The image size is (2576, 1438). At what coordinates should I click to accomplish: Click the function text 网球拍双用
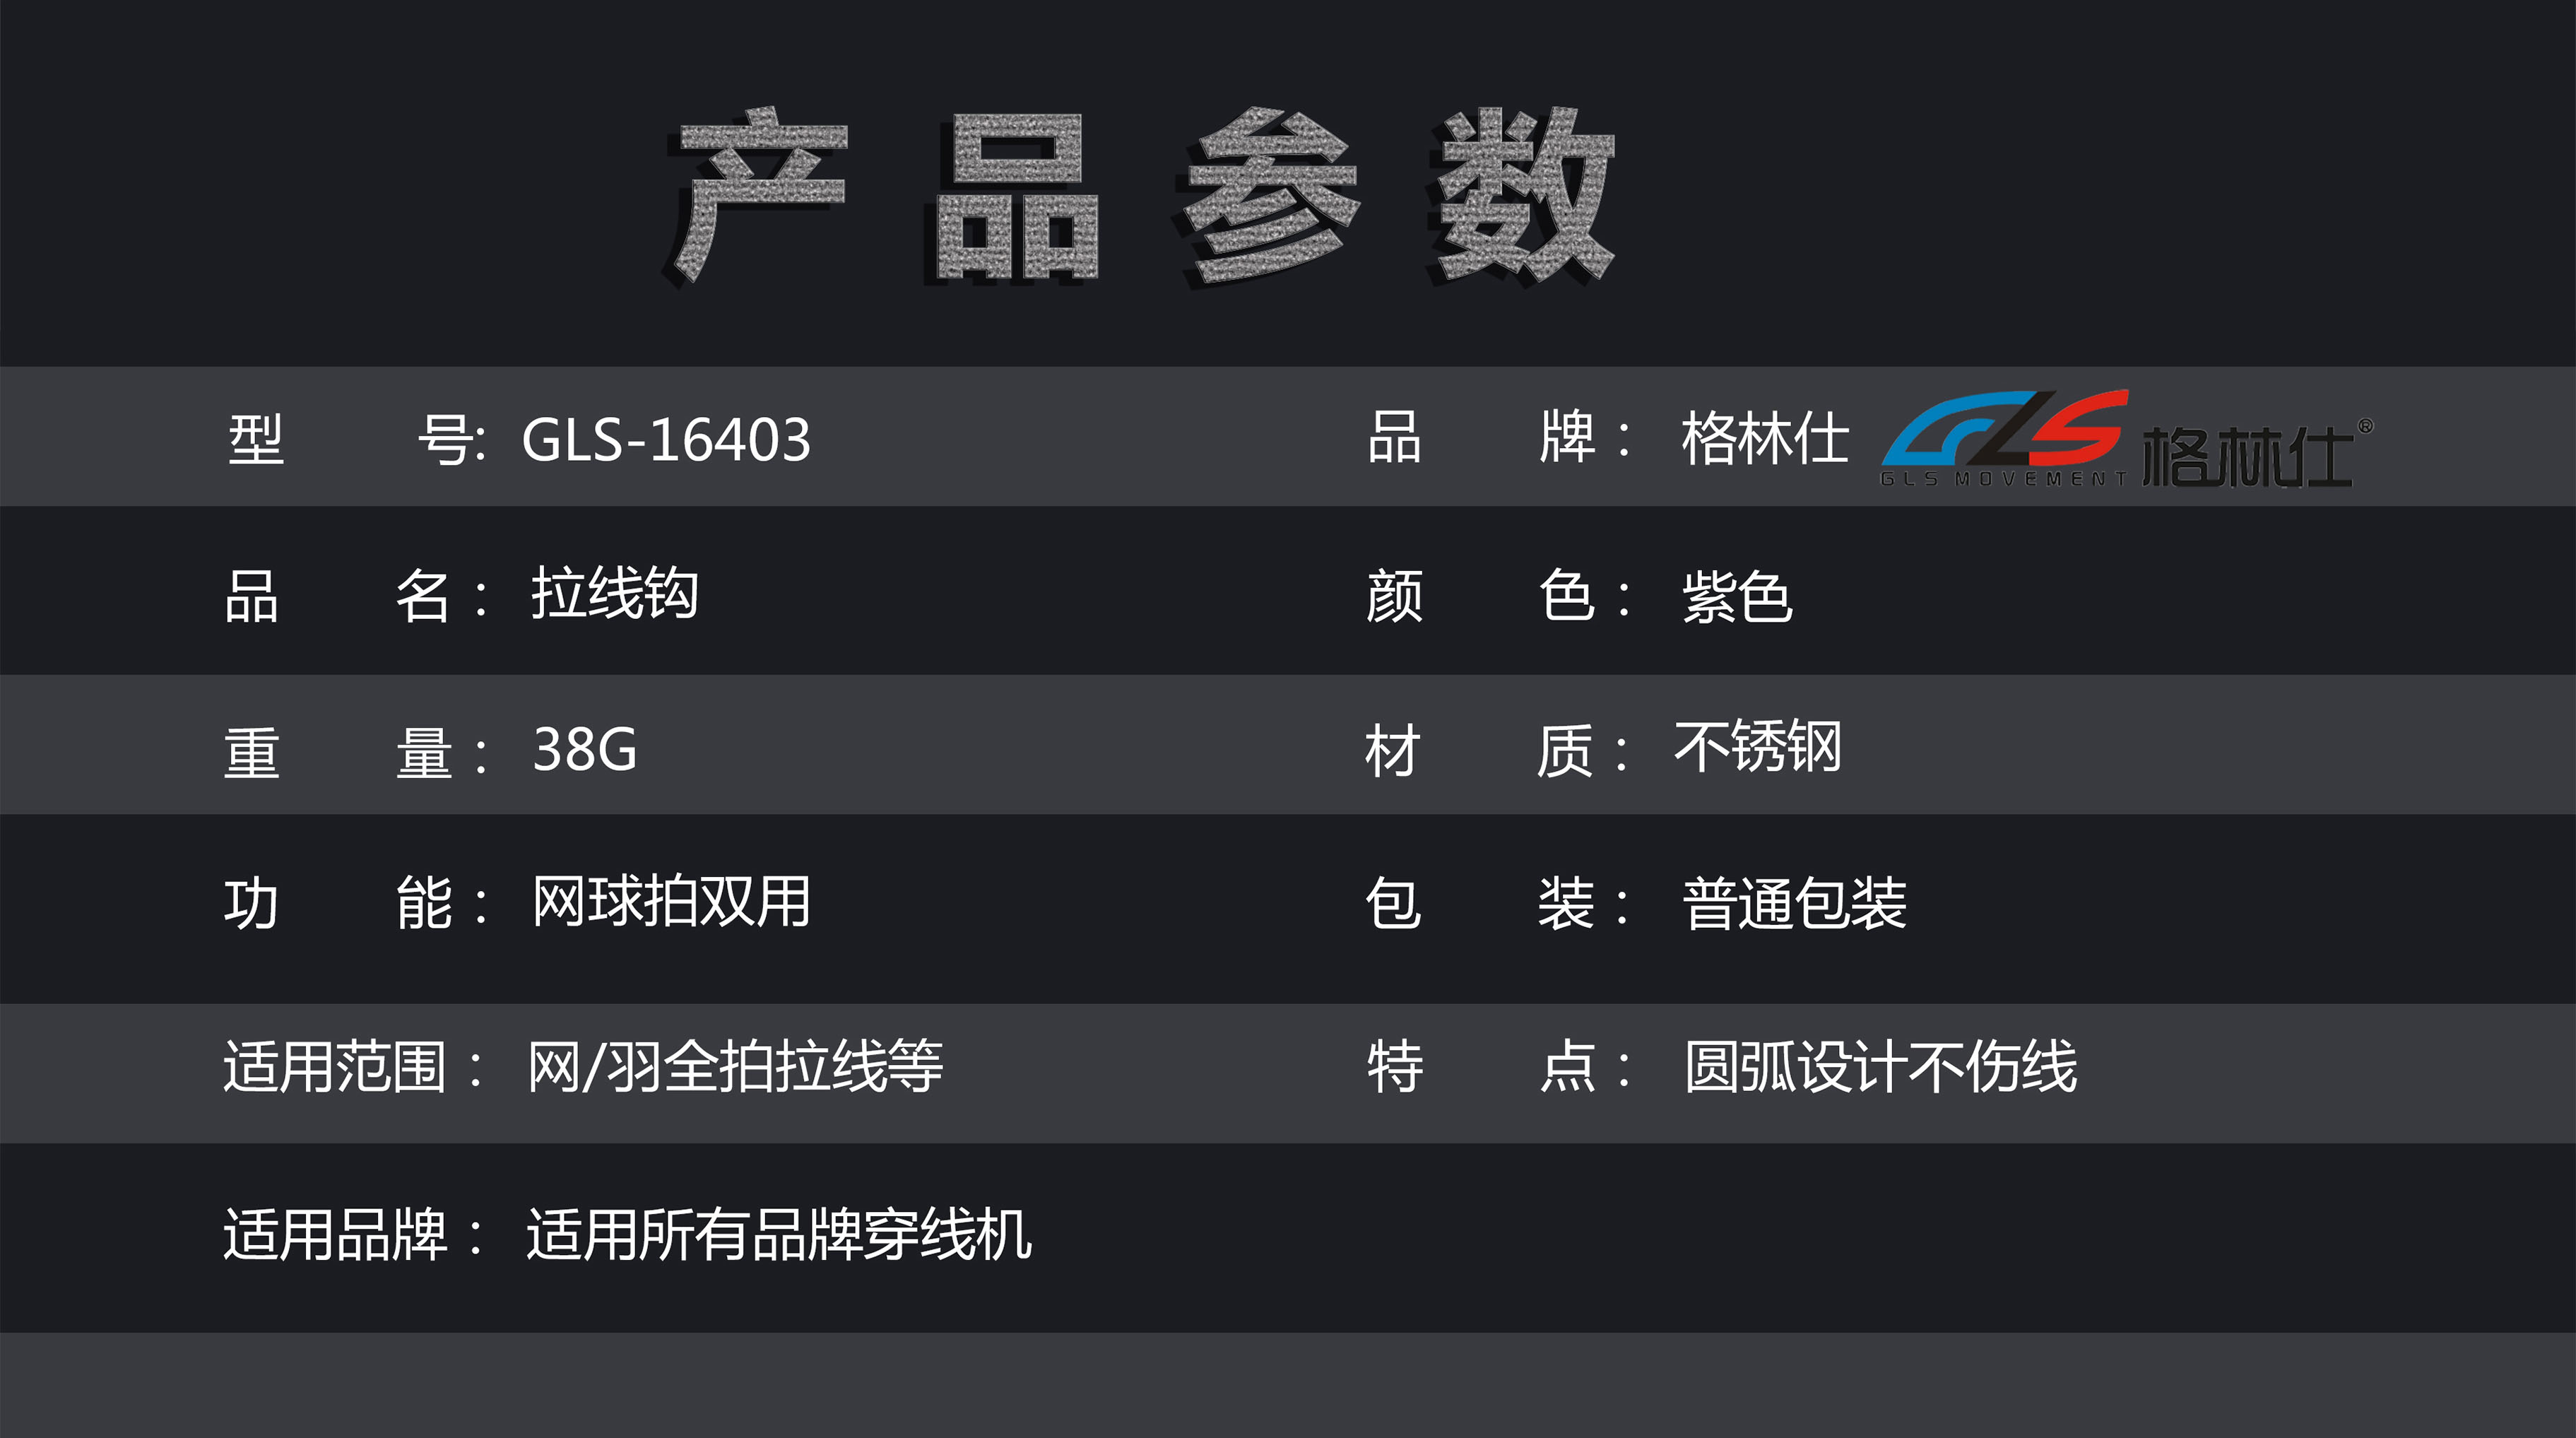coord(670,903)
